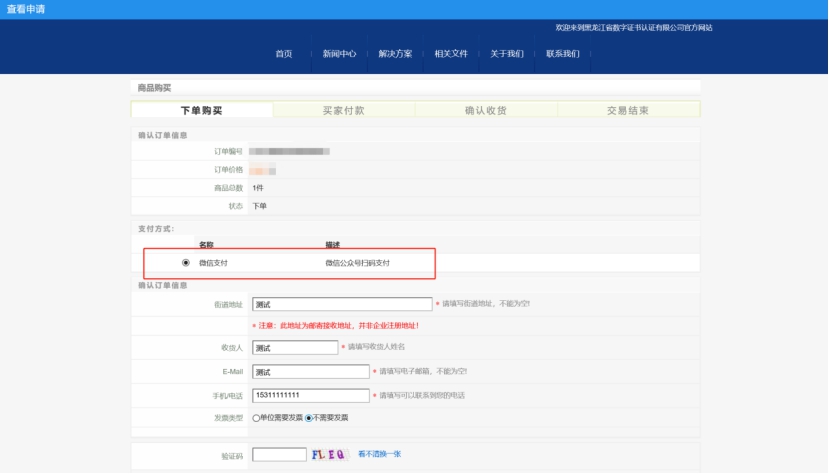This screenshot has width=829, height=474.
Task: Open the 联系我们 navigation link
Action: pos(563,54)
